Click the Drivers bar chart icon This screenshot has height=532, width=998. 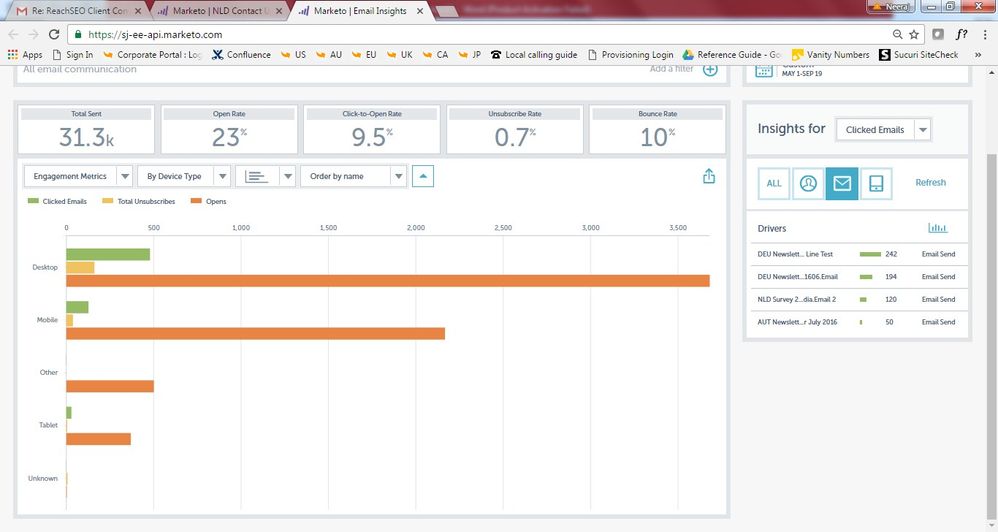click(937, 229)
